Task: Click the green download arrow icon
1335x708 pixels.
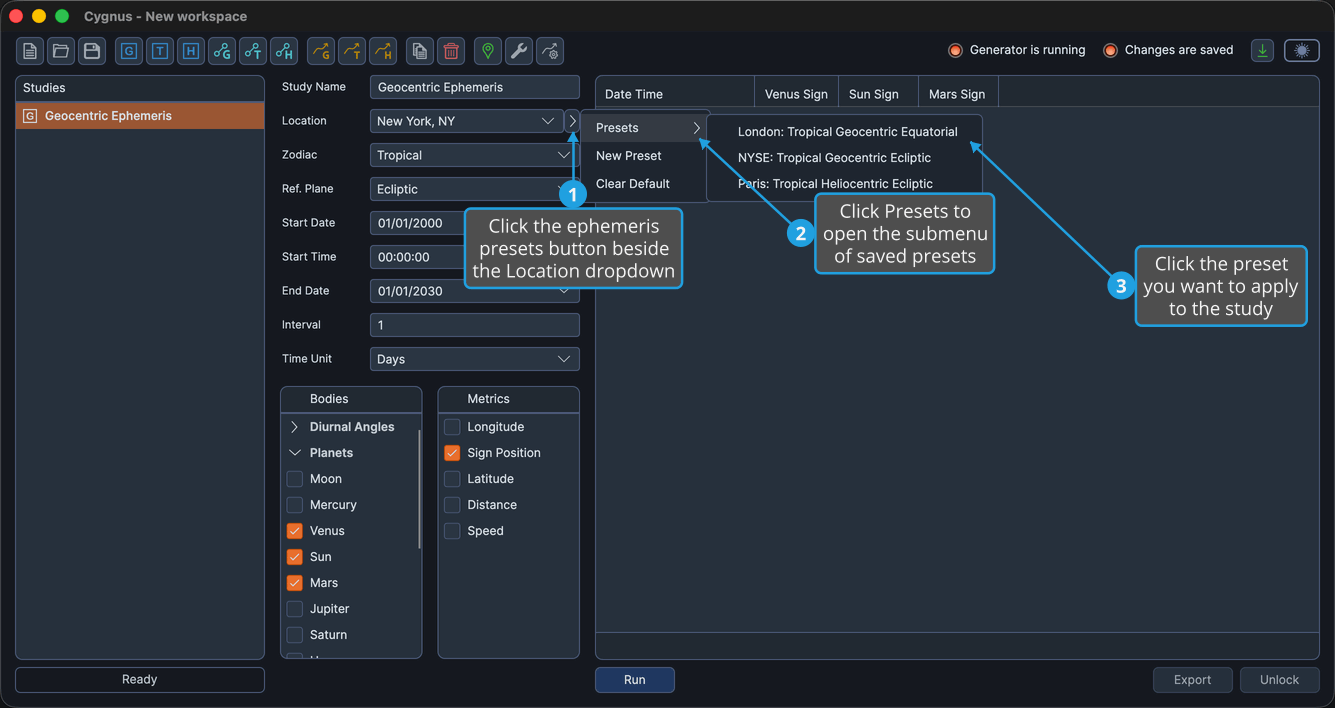Action: tap(1263, 51)
